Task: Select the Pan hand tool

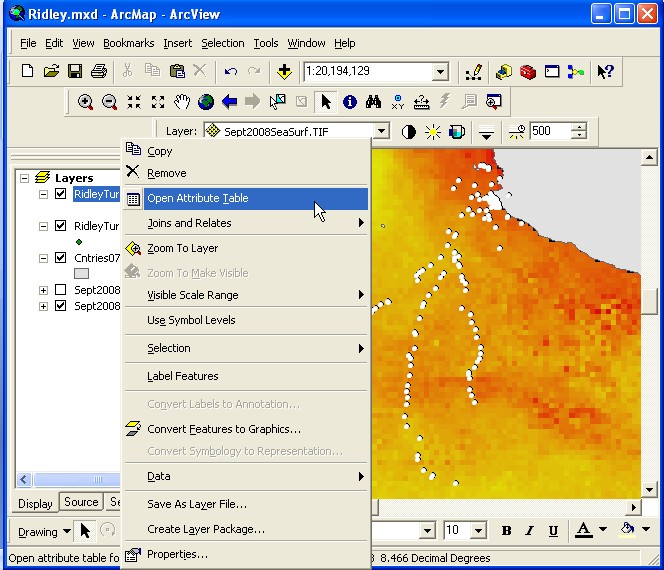Action: pos(181,102)
